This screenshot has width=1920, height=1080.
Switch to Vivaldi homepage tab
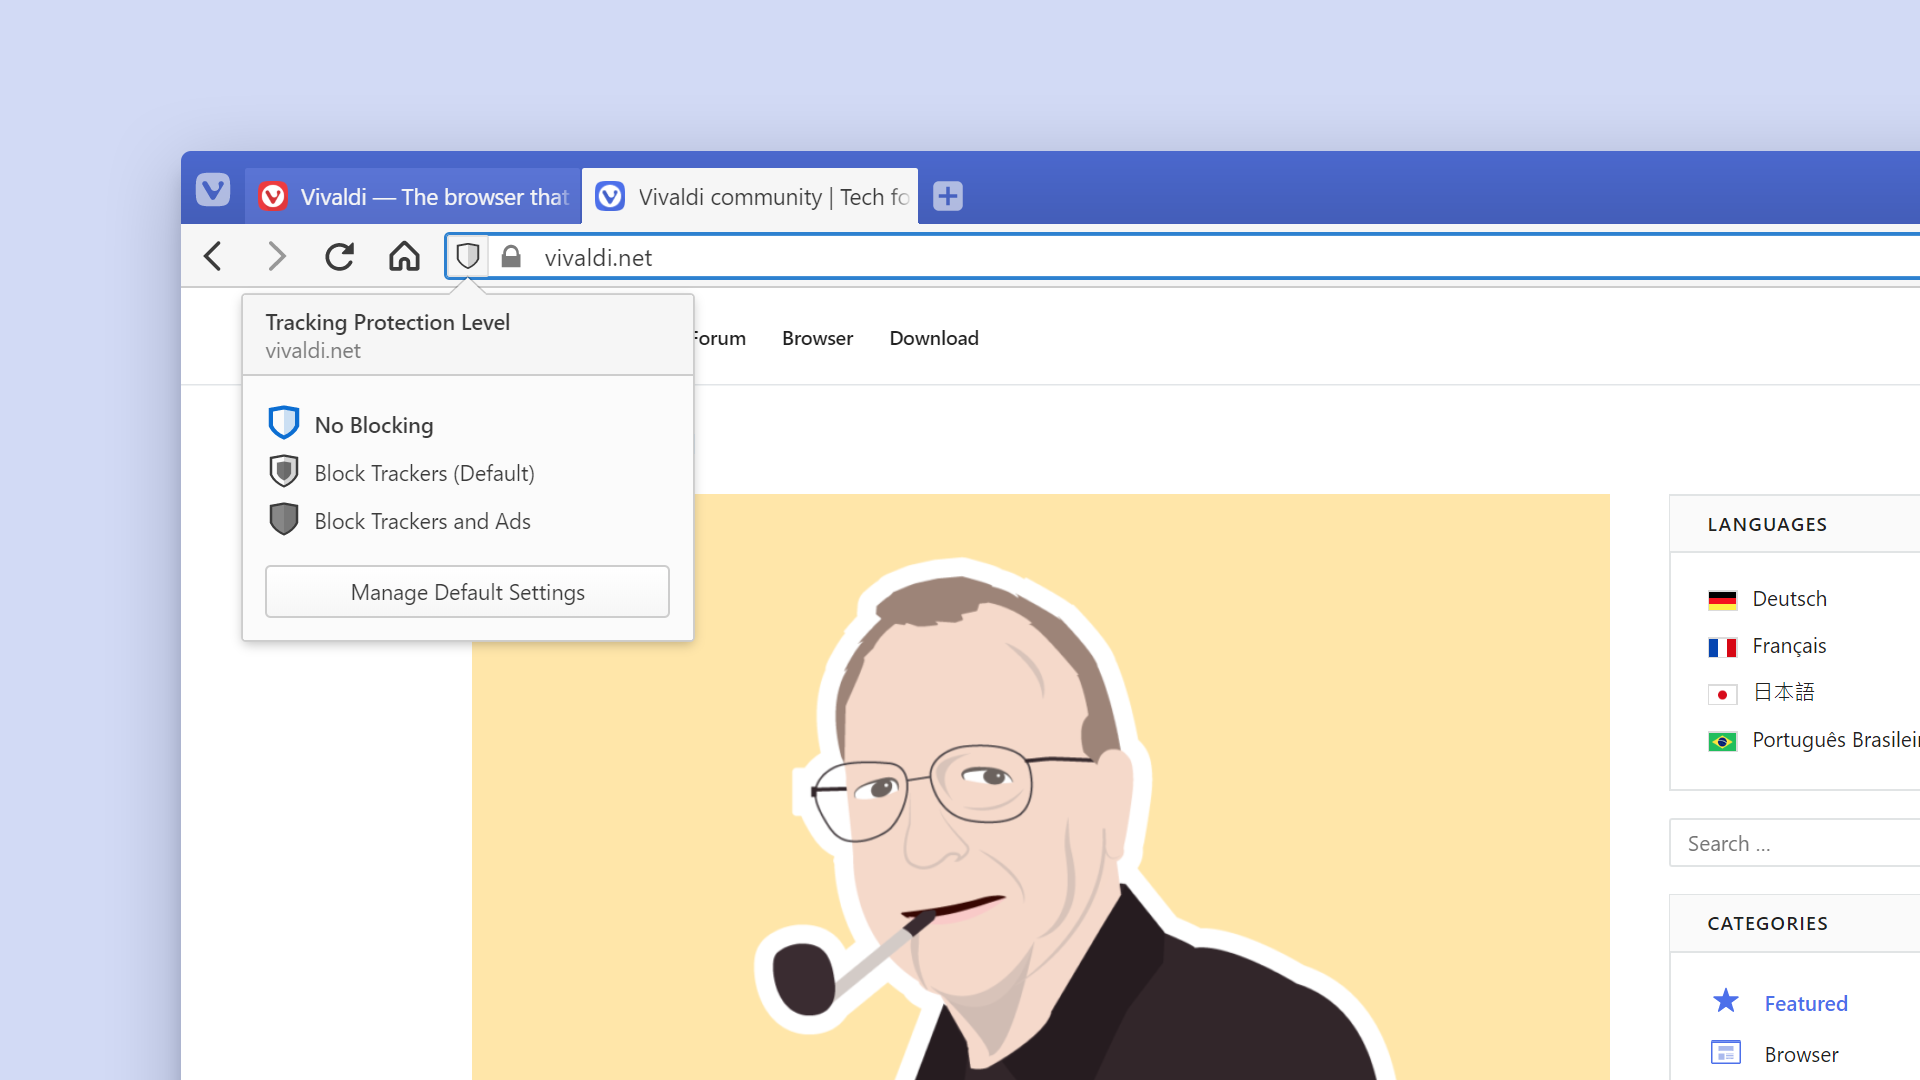[x=411, y=195]
